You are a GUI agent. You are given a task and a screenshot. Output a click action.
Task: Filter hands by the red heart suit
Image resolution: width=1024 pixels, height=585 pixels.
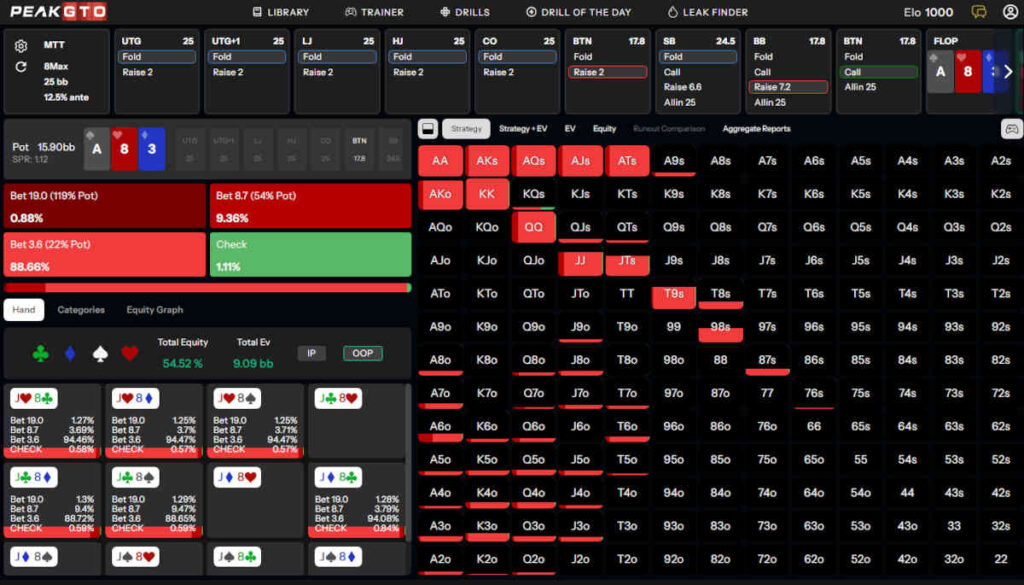(x=129, y=353)
